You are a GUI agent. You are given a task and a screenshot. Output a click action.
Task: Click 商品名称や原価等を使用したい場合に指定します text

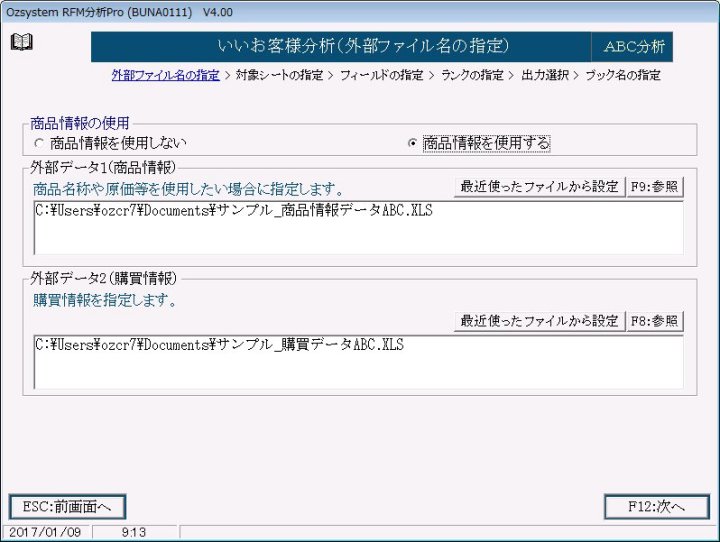tap(188, 189)
